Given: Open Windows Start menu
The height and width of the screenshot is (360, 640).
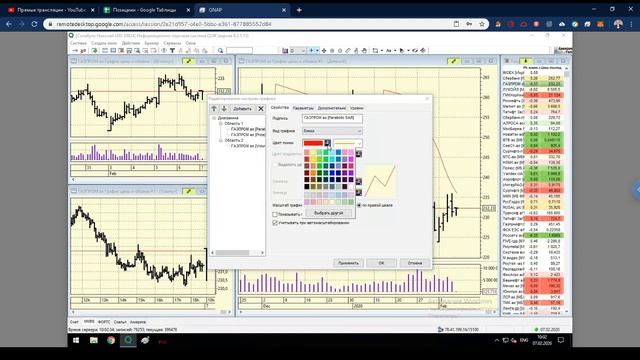Looking at the screenshot, I should pyautogui.click(x=76, y=340).
